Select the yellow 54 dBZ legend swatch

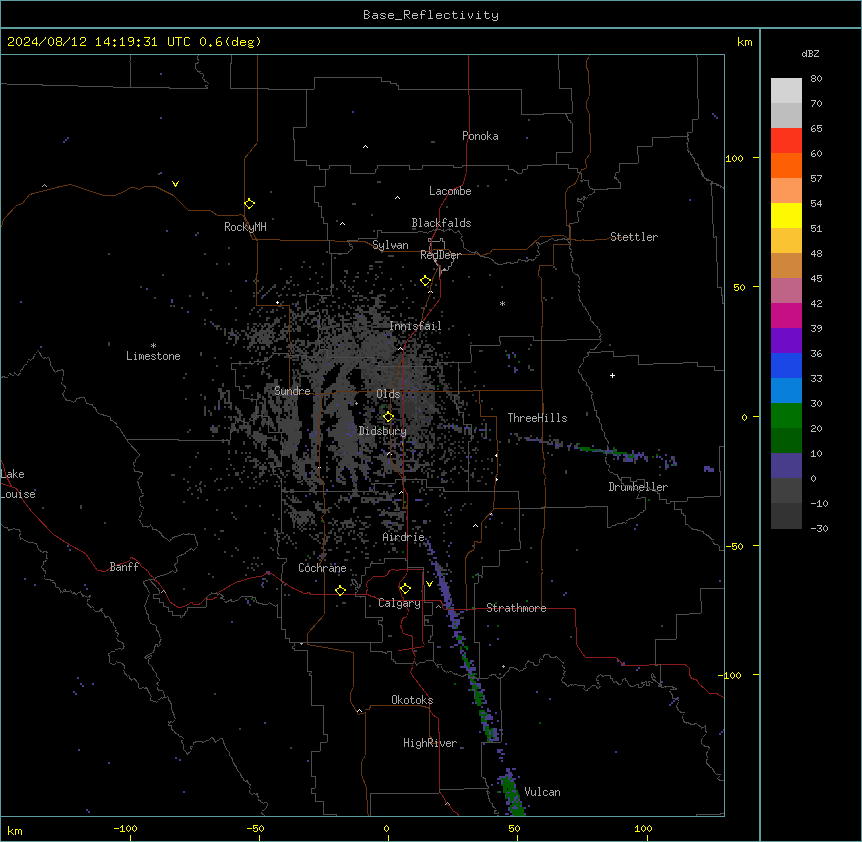[x=786, y=215]
